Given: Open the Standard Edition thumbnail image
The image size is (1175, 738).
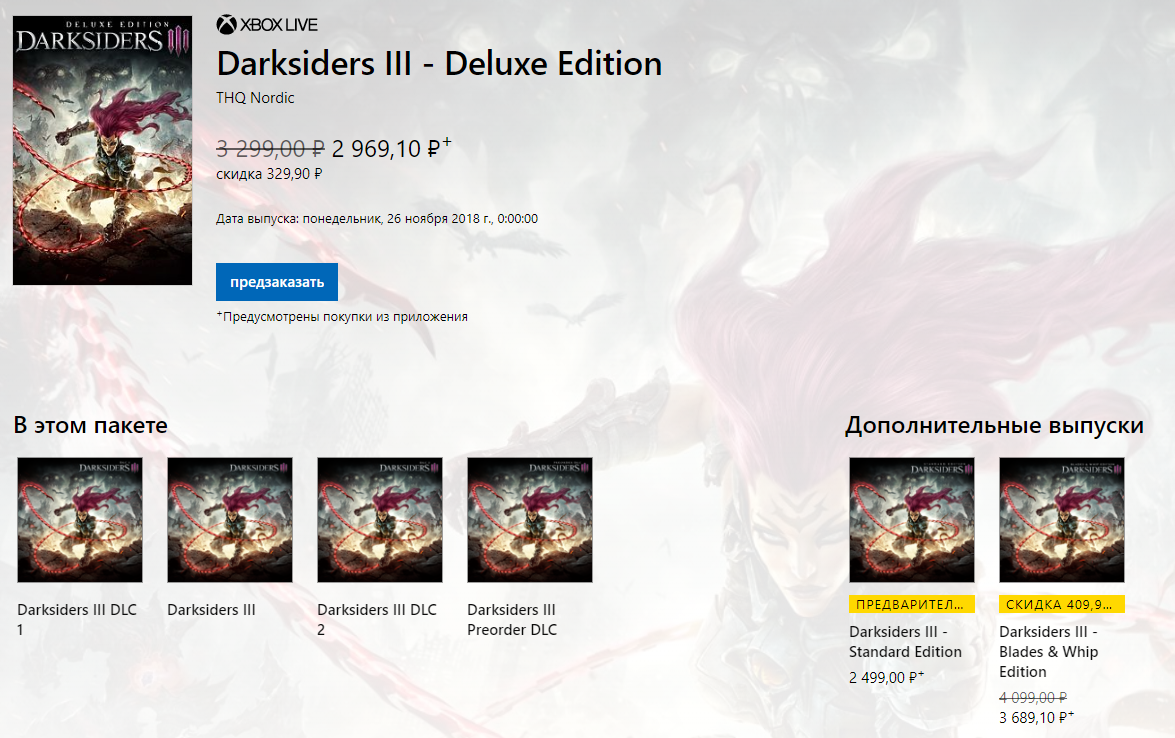Looking at the screenshot, I should [912, 520].
